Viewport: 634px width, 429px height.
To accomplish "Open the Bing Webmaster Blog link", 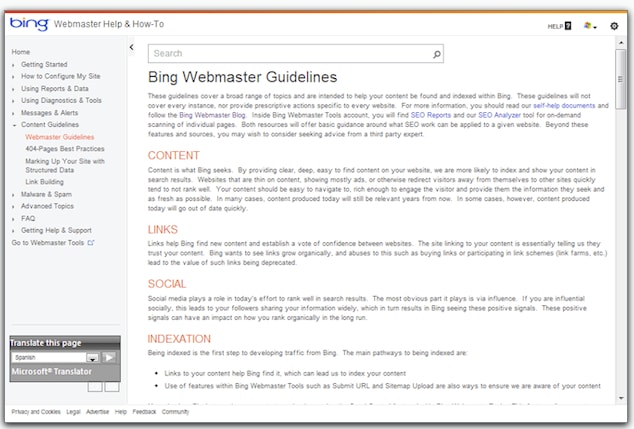I will click(x=212, y=115).
